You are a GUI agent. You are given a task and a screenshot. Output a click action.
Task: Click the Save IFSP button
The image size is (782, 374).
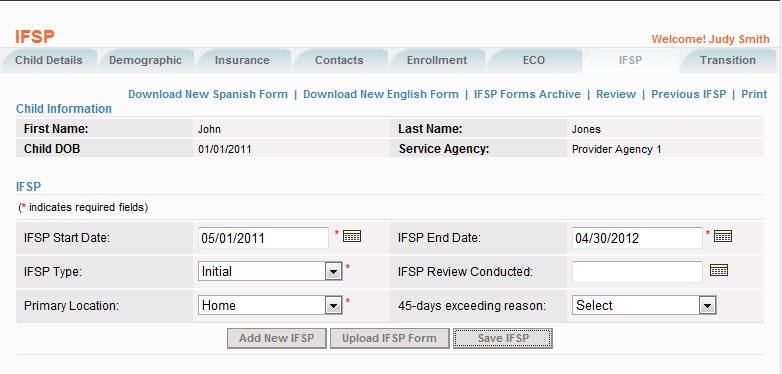[x=503, y=338]
